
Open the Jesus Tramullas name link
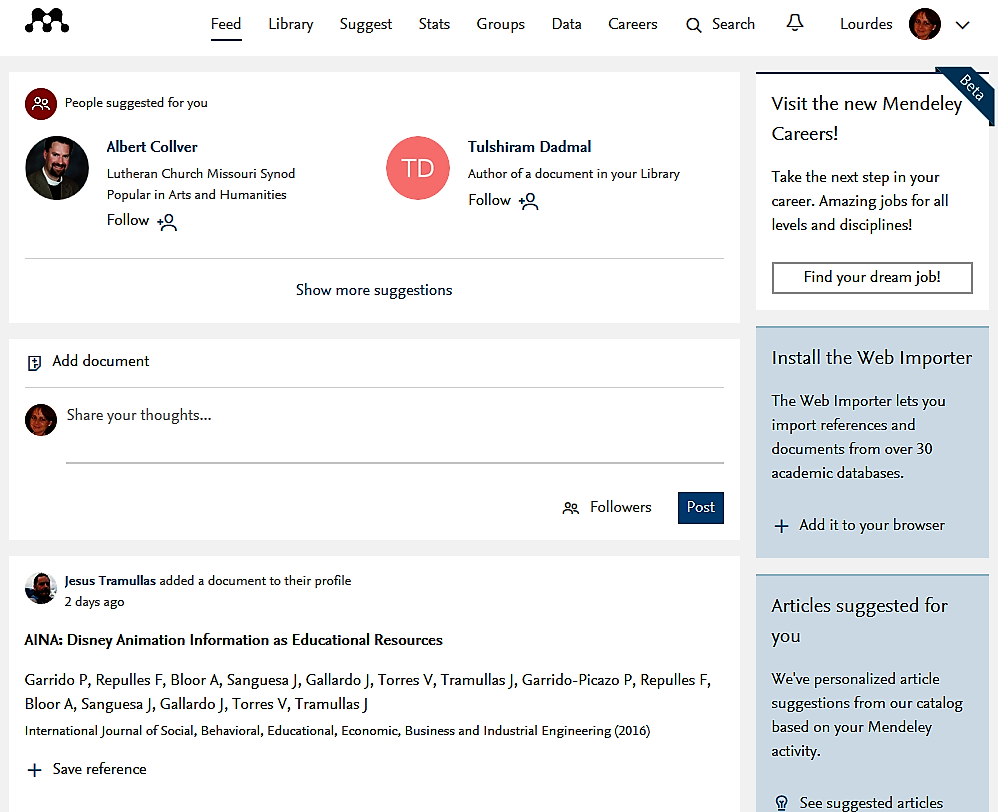110,581
